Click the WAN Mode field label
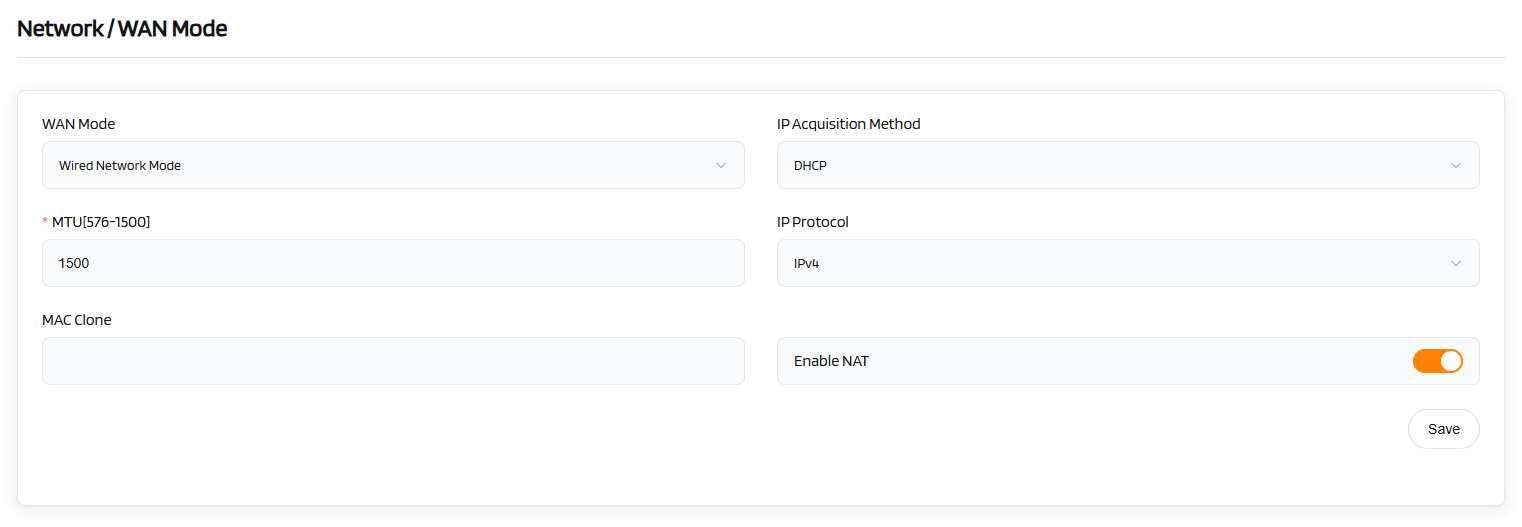The image size is (1522, 527). click(78, 124)
